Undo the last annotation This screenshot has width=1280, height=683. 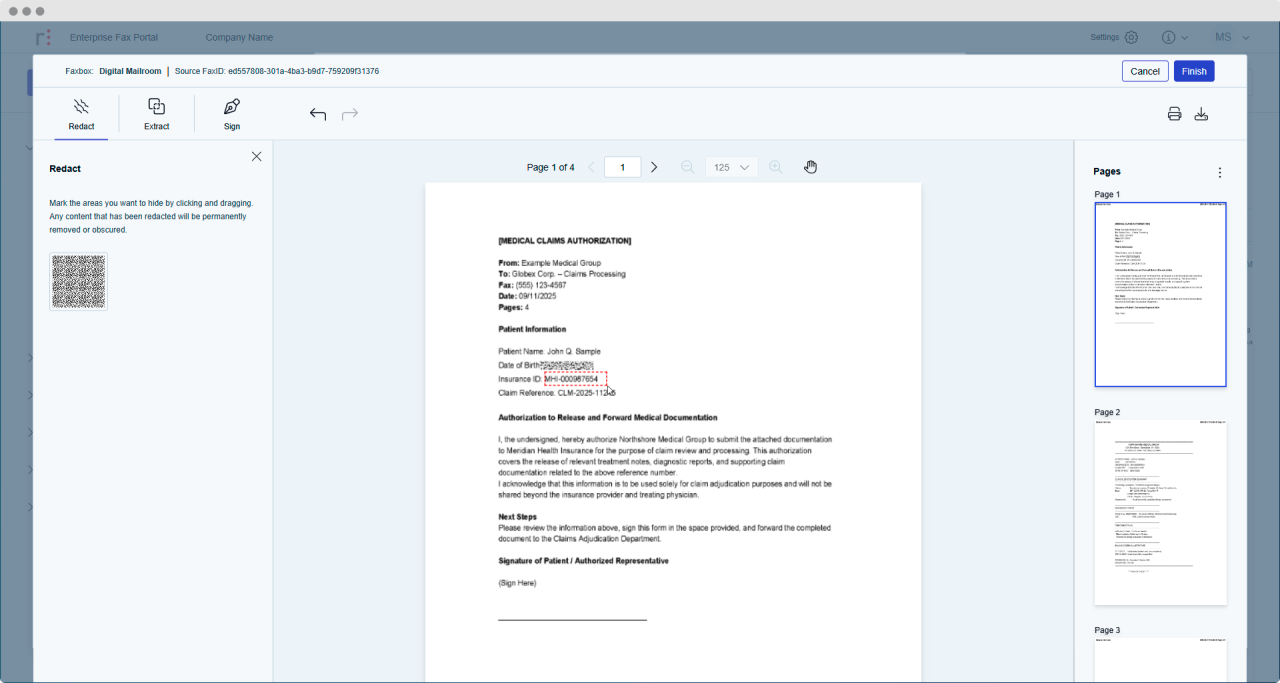point(317,113)
